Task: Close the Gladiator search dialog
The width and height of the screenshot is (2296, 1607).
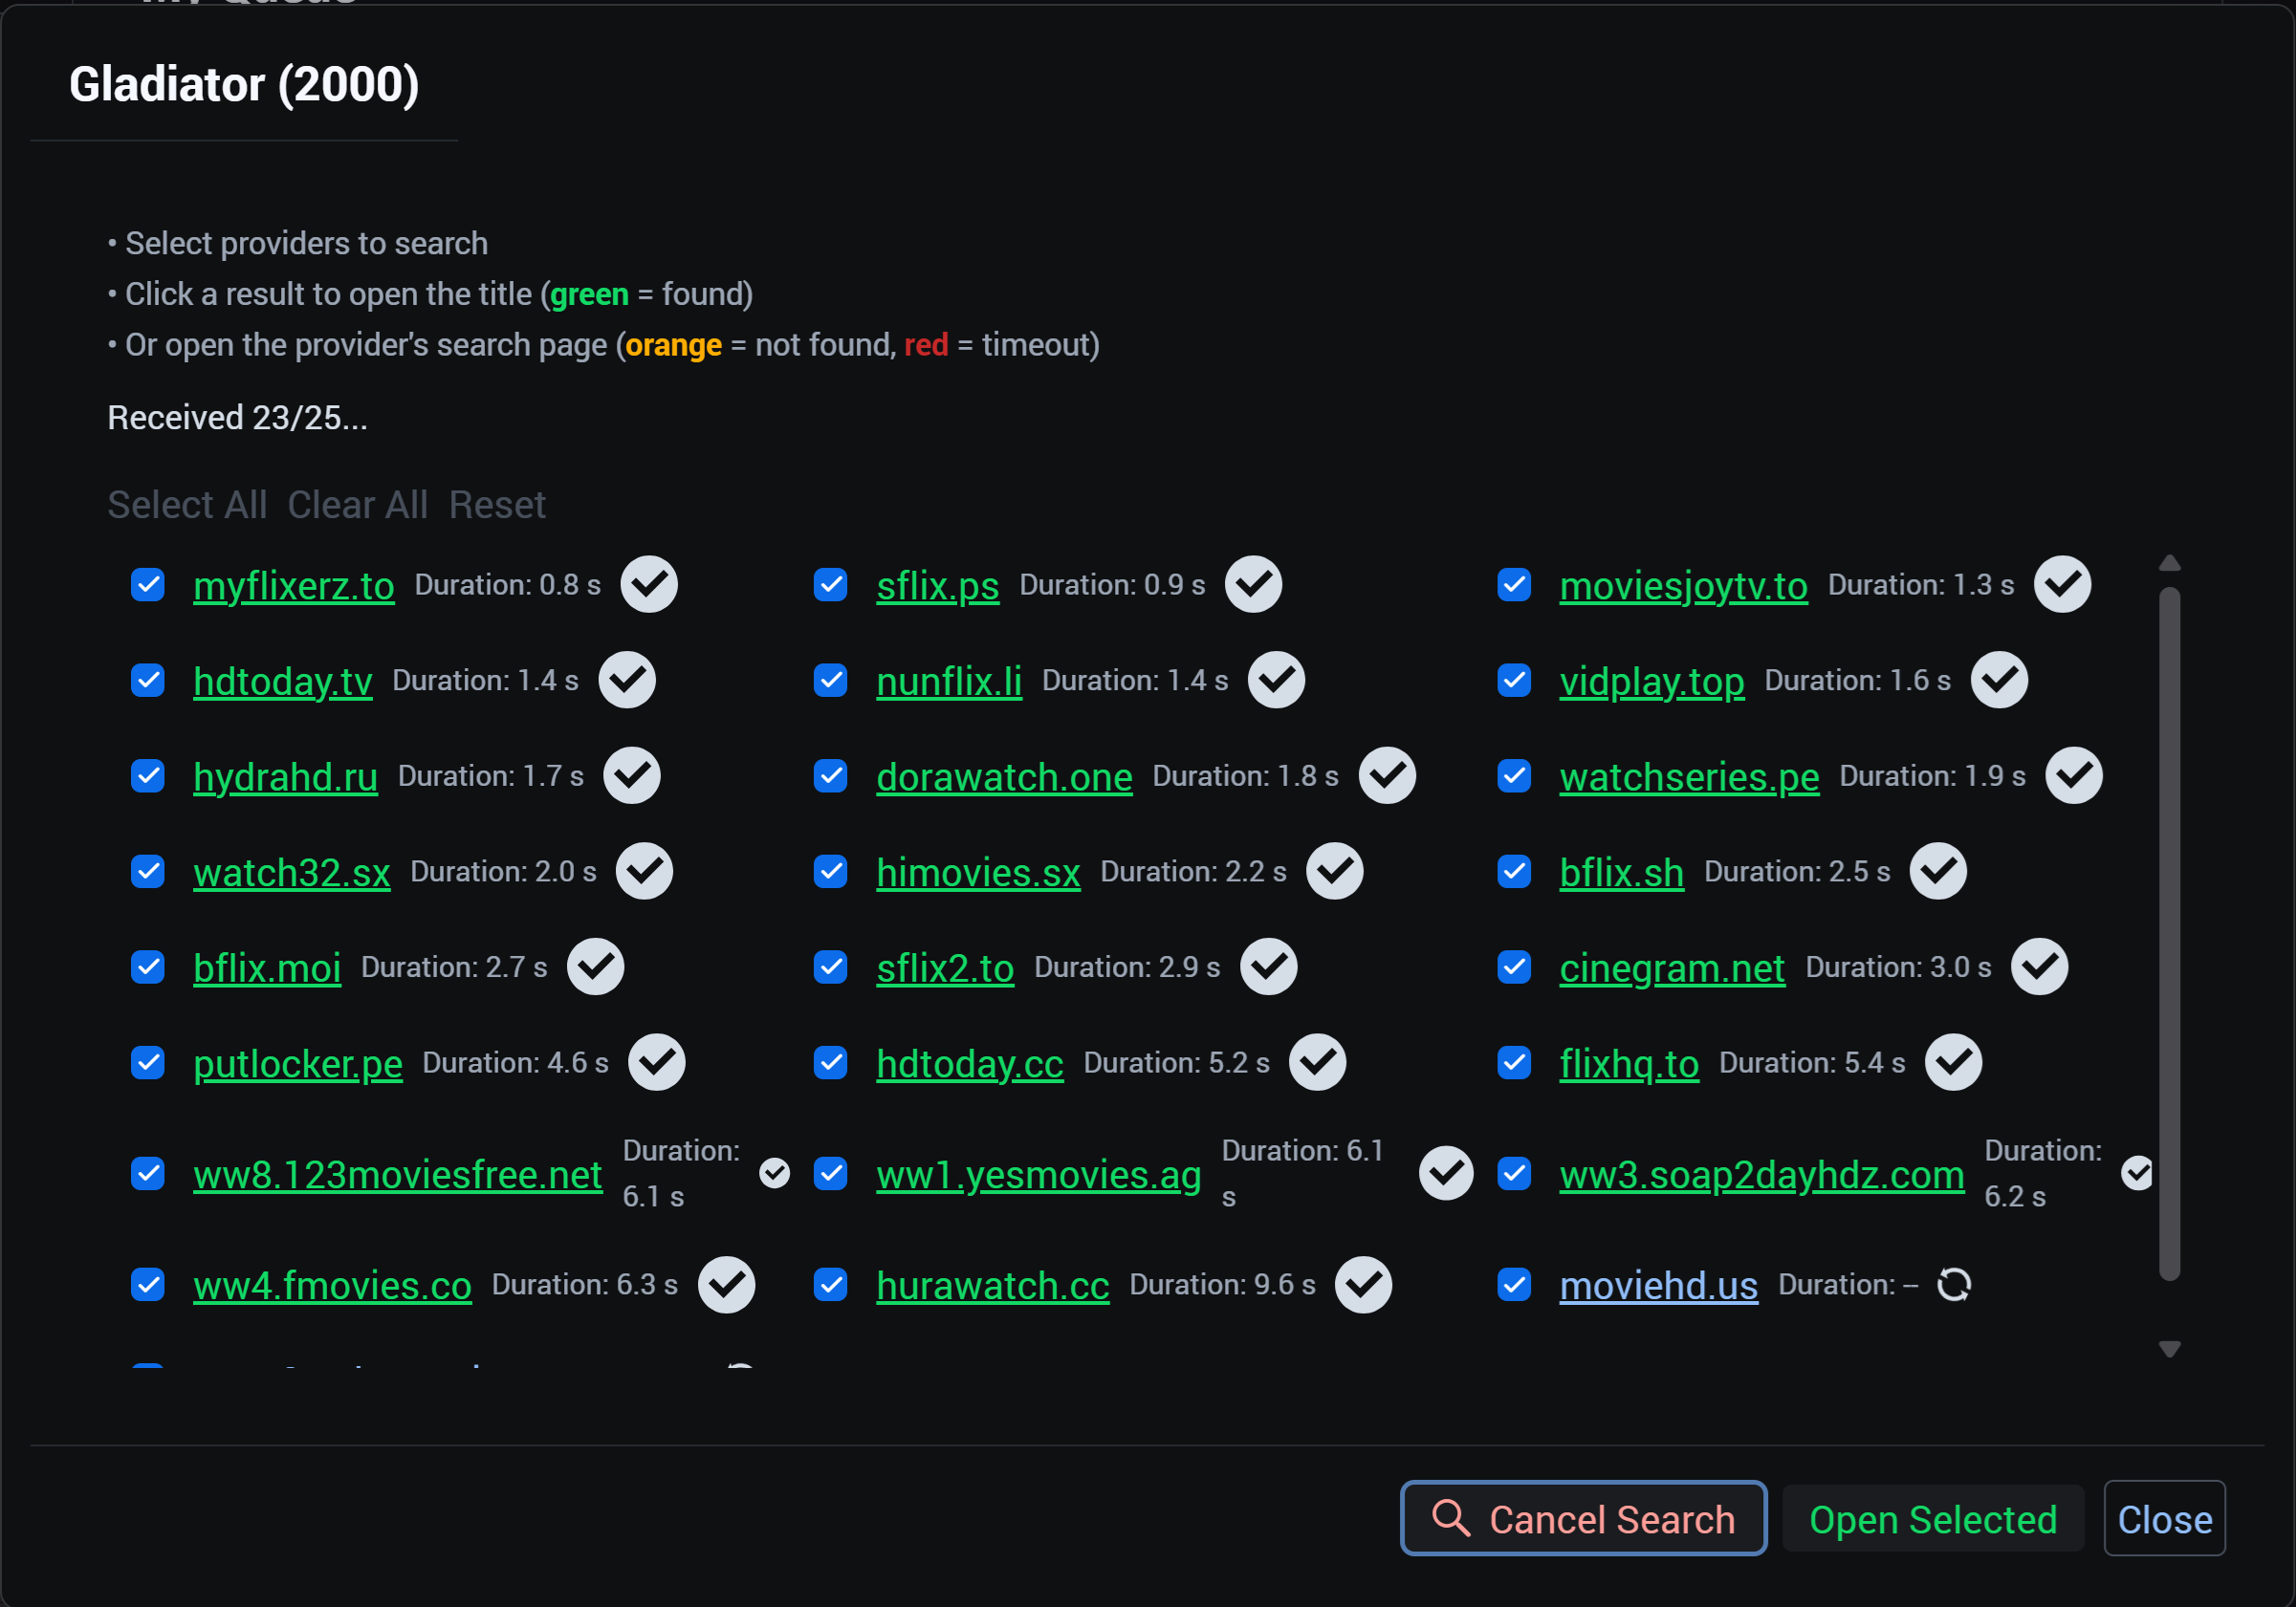Action: tap(2165, 1519)
